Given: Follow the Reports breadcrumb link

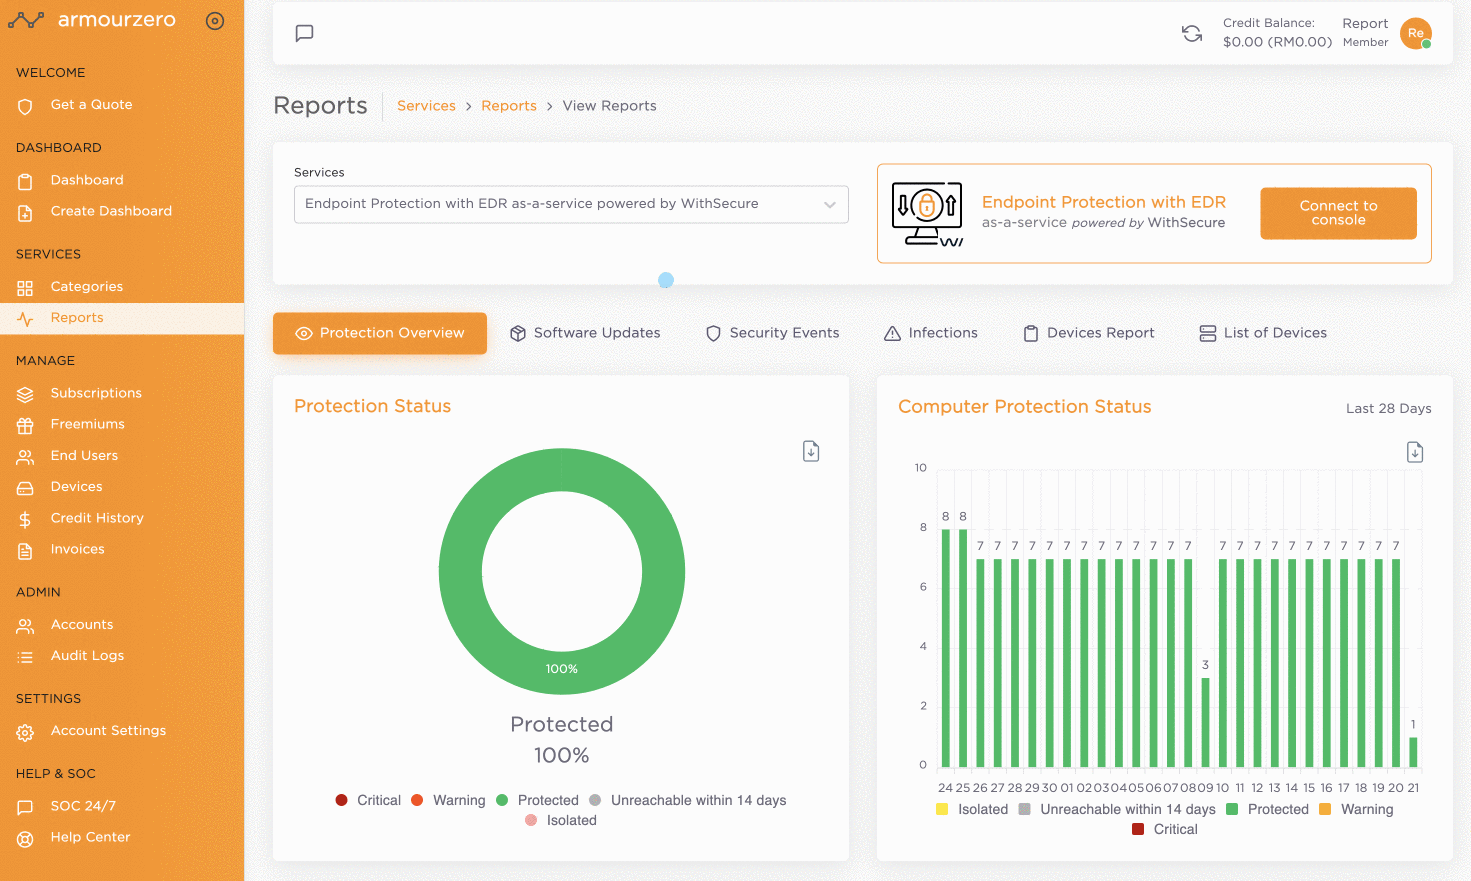Looking at the screenshot, I should pos(509,106).
